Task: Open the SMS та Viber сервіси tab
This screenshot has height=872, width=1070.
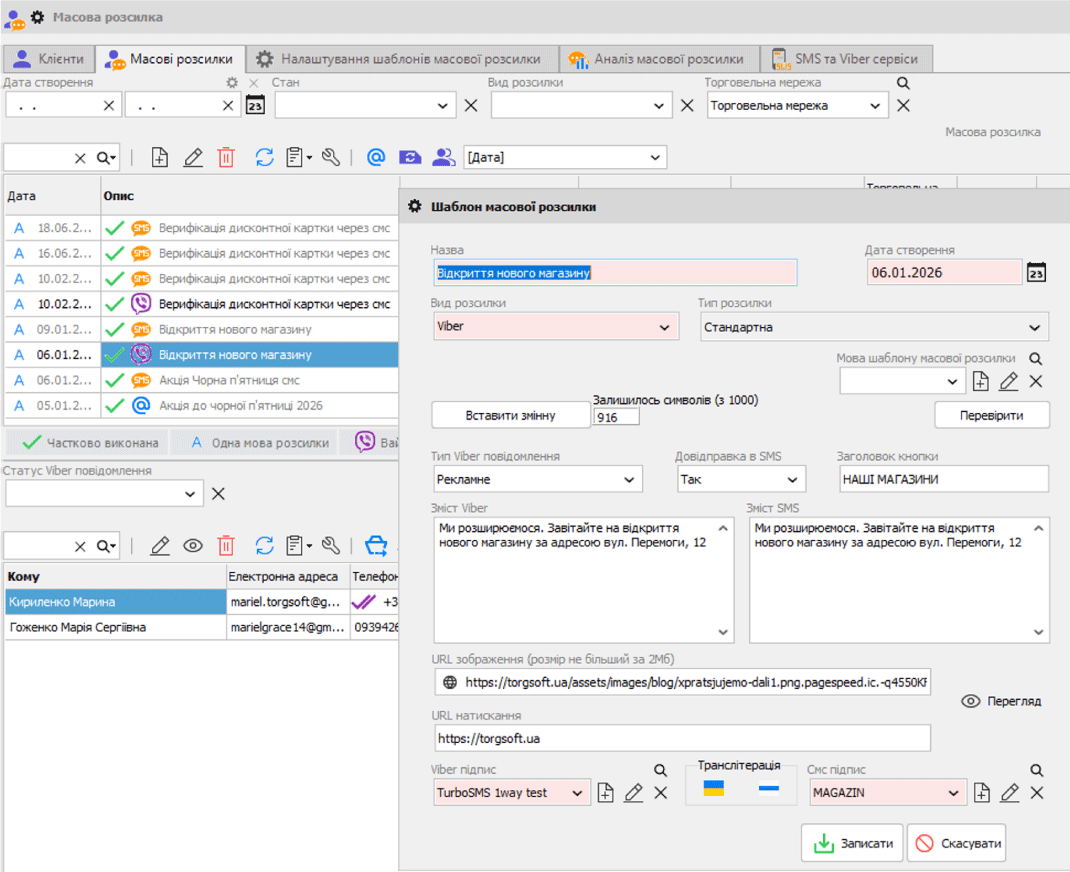Action: (x=846, y=59)
